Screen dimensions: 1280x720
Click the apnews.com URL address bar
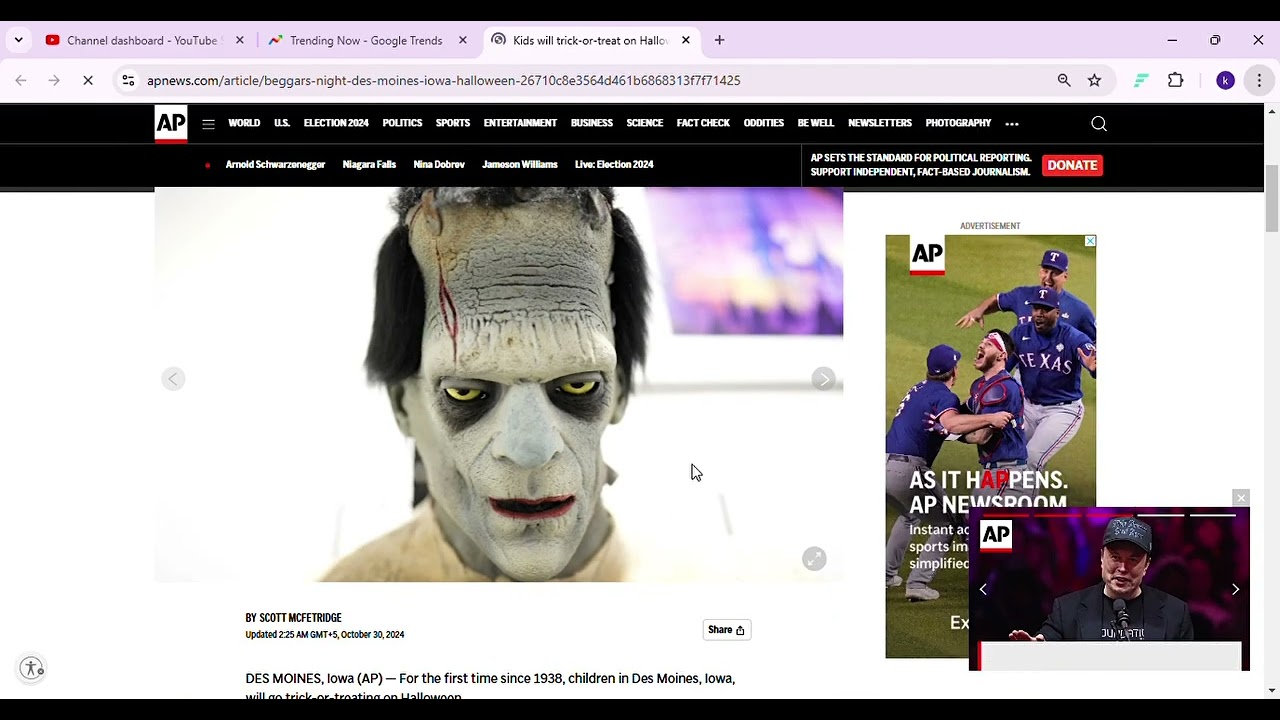(x=443, y=80)
